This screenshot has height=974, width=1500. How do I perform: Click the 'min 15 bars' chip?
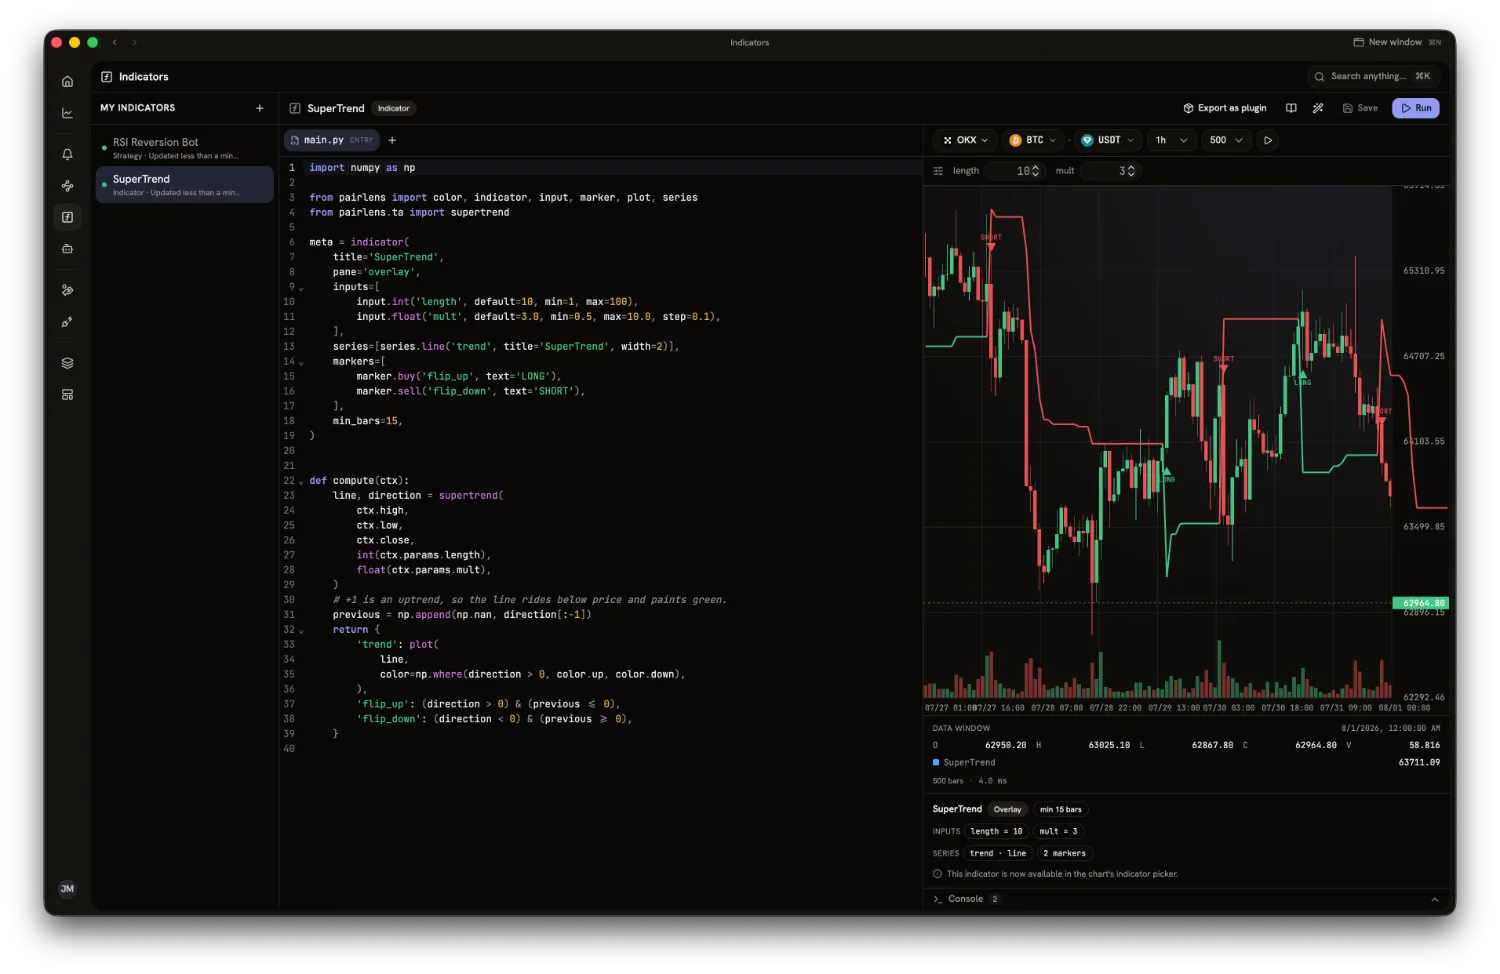coord(1061,810)
